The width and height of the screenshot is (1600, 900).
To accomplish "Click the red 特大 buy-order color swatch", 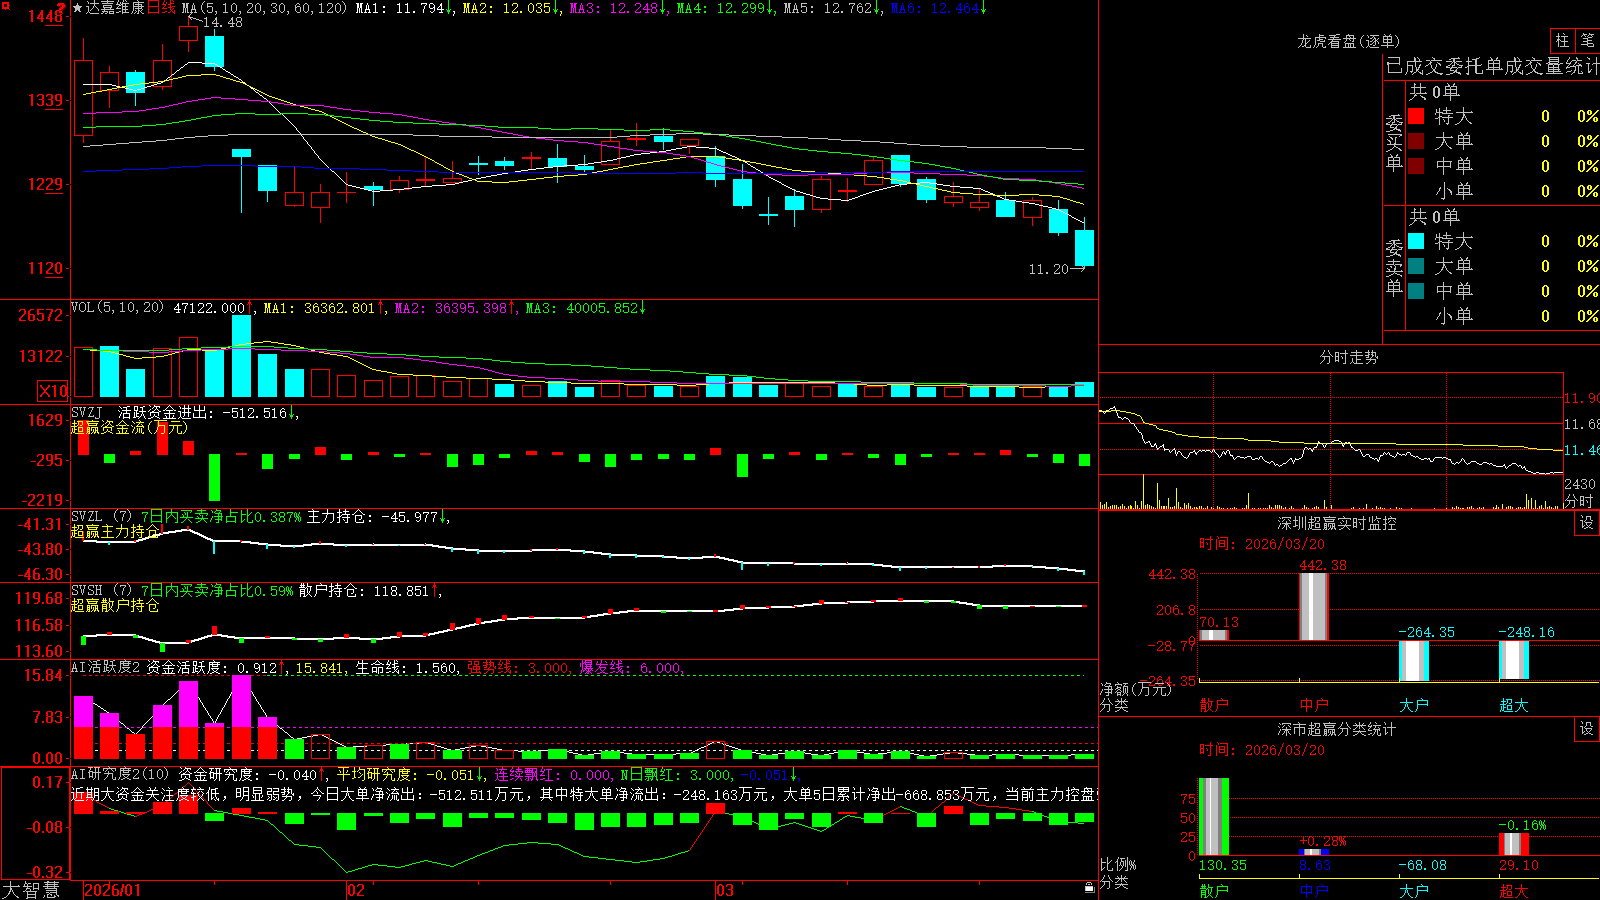I will 1416,116.
